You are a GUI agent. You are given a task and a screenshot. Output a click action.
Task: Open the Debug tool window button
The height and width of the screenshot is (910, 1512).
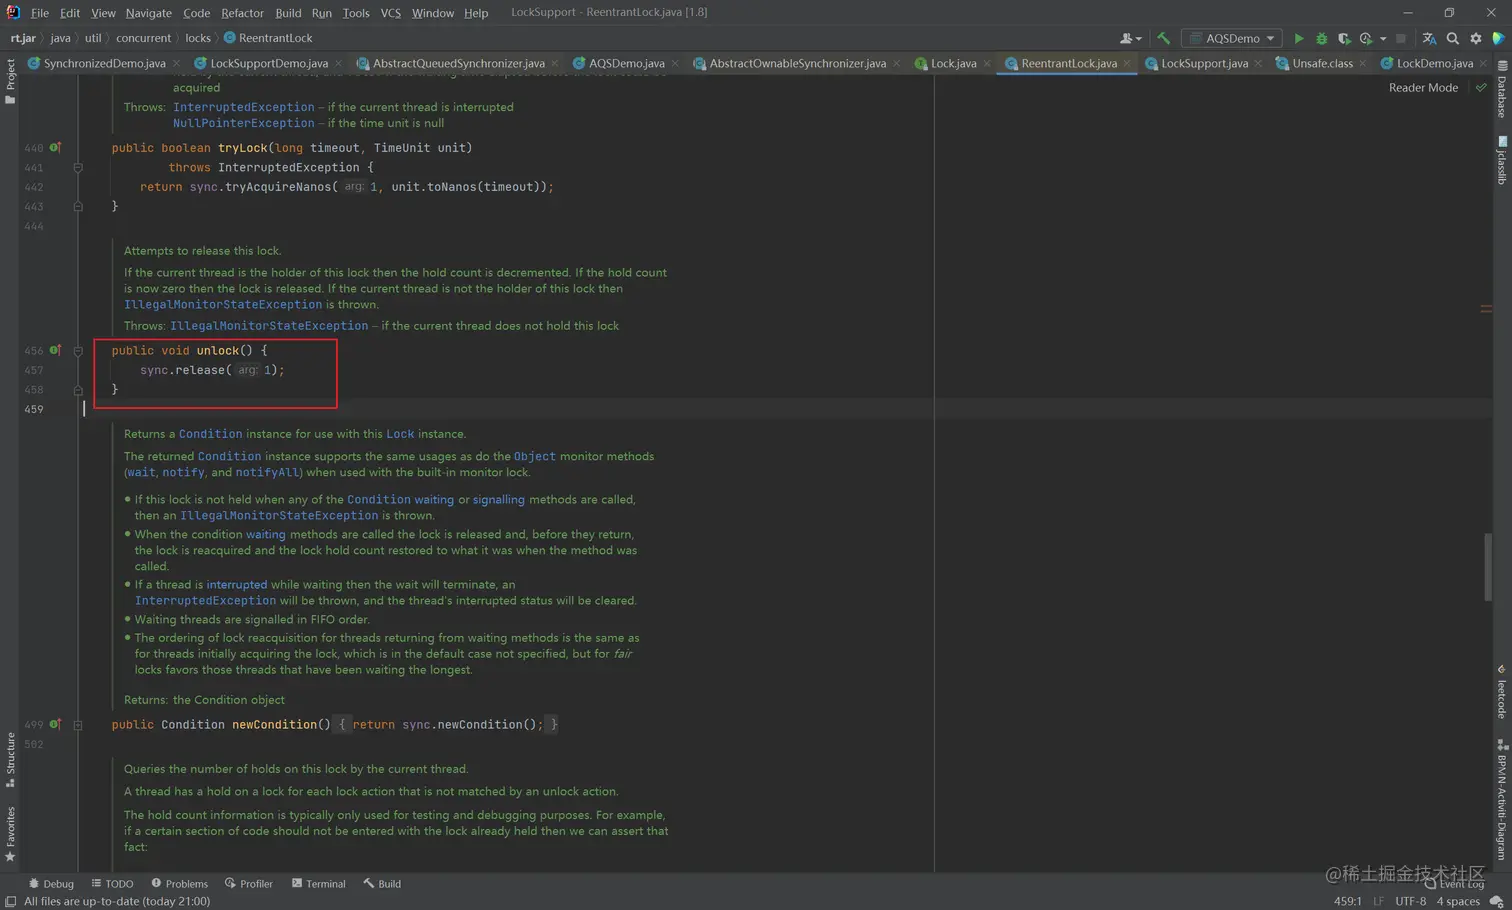point(51,884)
